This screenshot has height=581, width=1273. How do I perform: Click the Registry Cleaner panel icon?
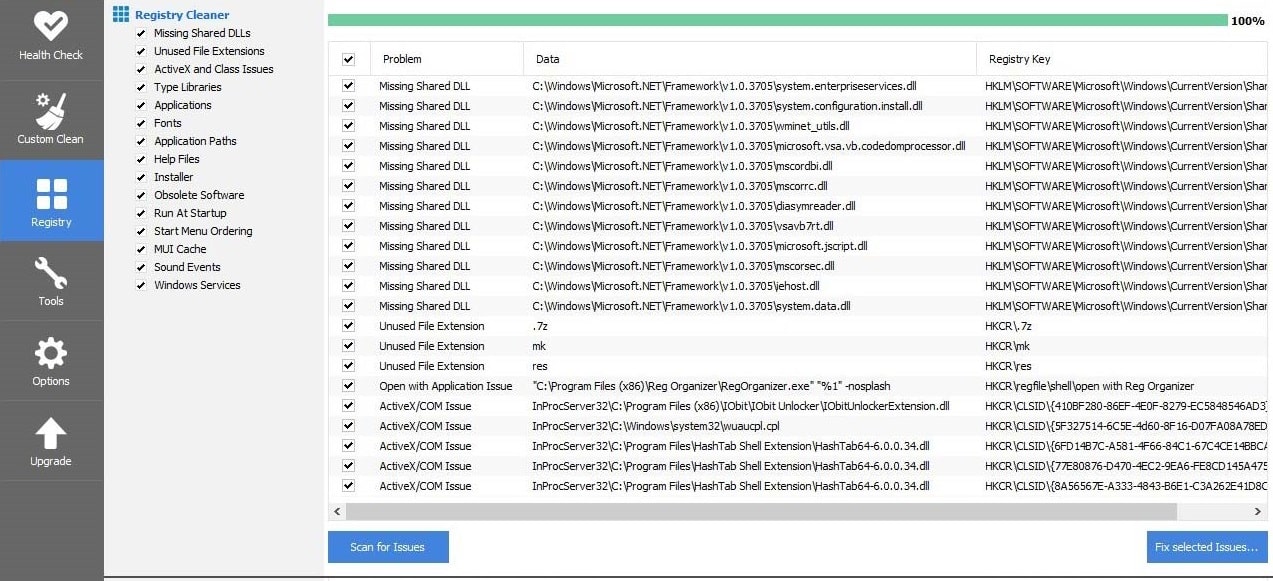tap(120, 13)
